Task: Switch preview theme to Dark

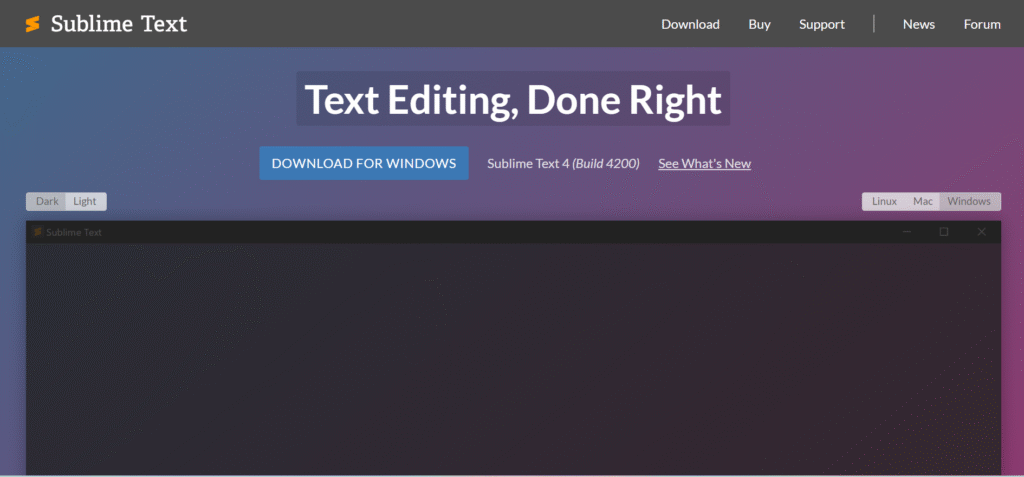Action: [47, 201]
